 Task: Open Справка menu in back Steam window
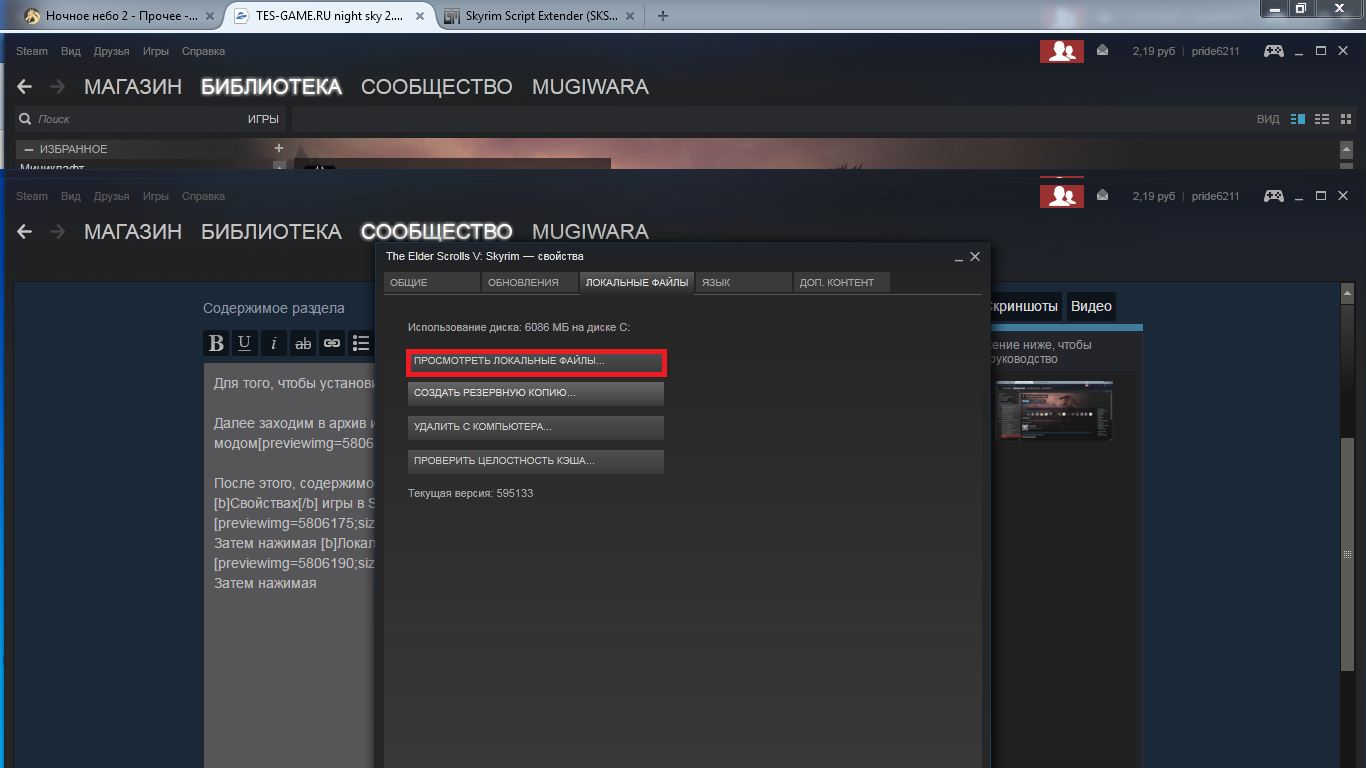point(204,51)
